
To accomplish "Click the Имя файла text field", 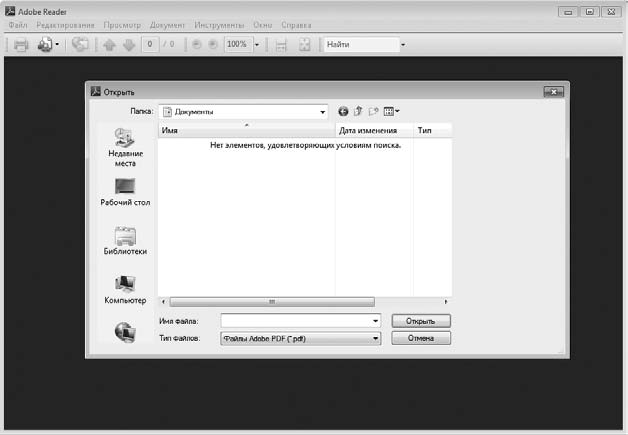I will click(296, 321).
